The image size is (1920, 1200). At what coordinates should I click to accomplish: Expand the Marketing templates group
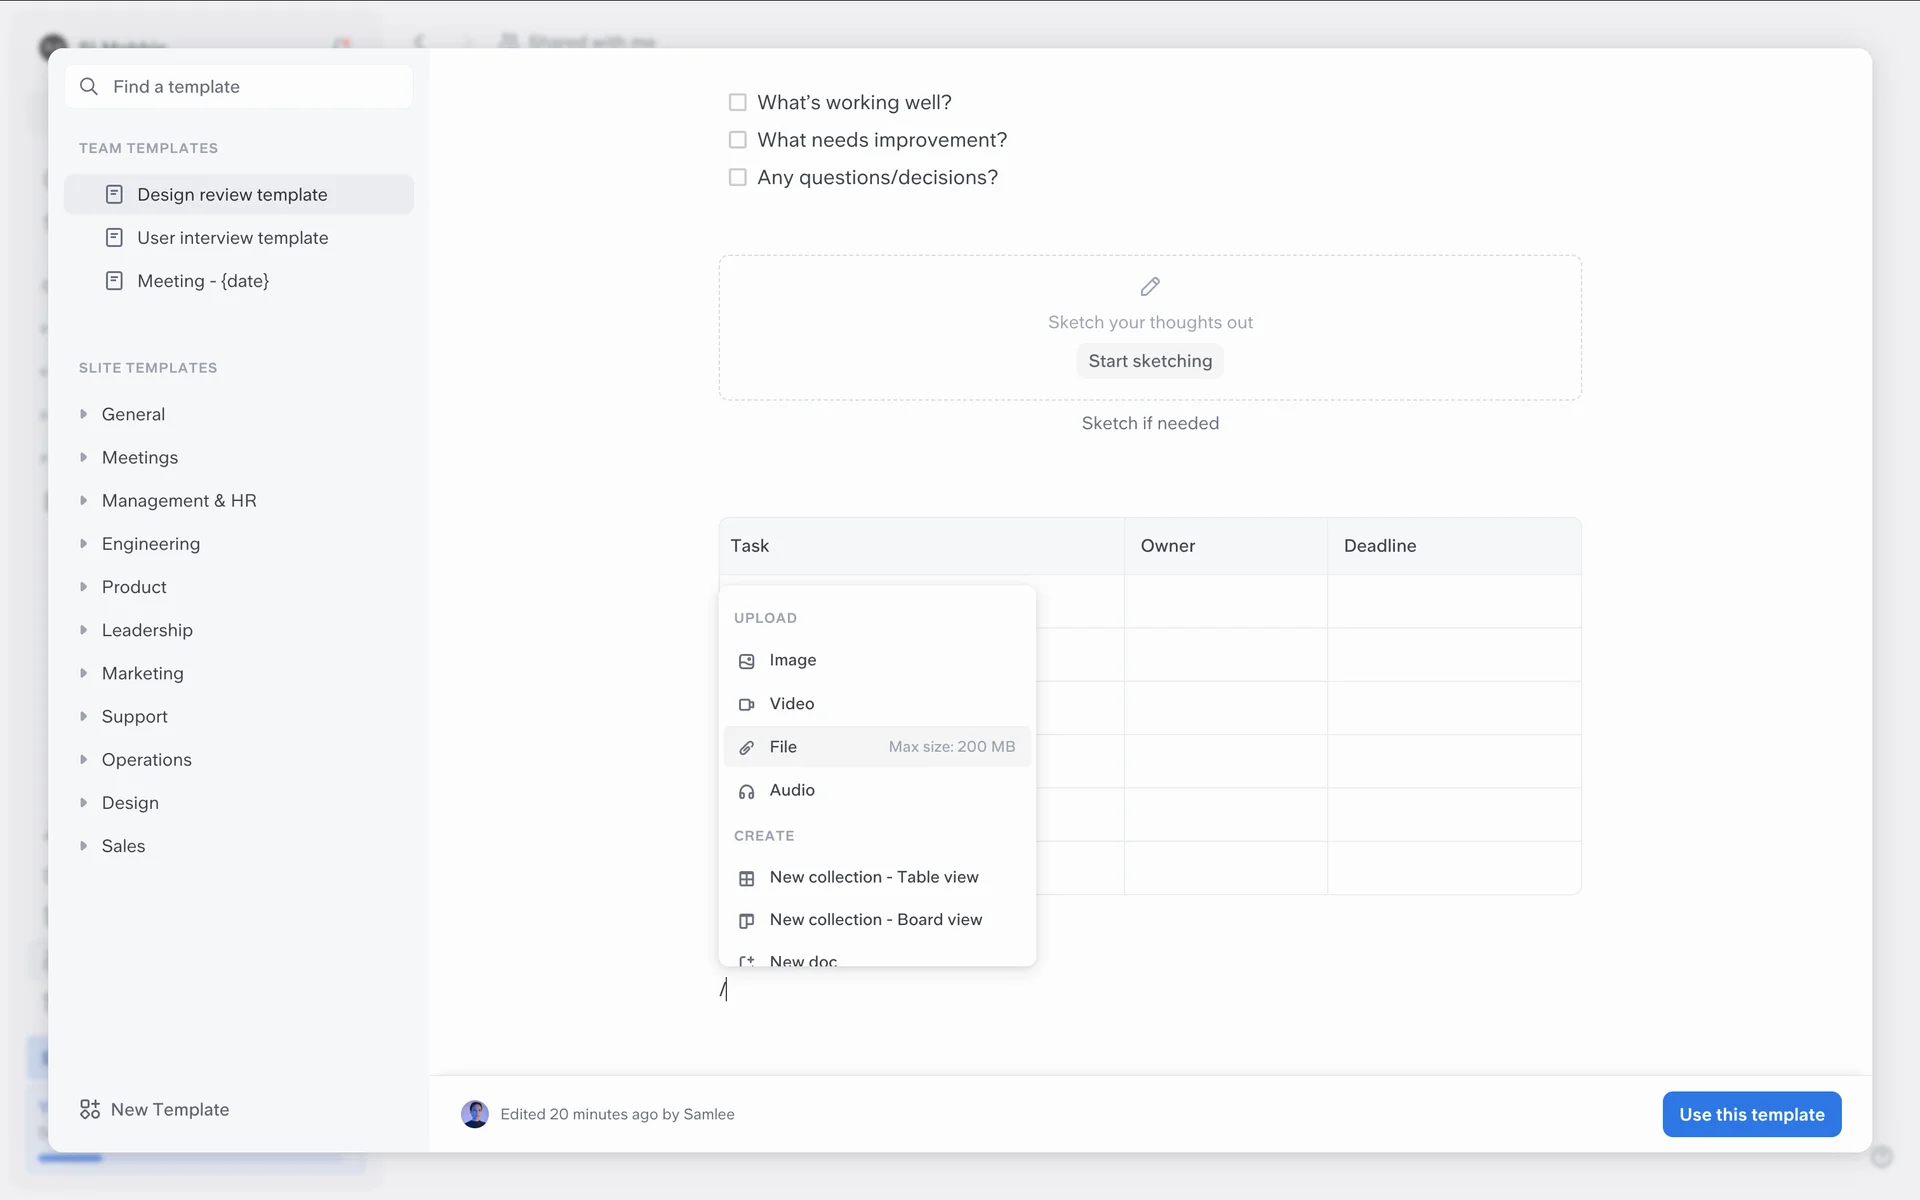pos(84,673)
